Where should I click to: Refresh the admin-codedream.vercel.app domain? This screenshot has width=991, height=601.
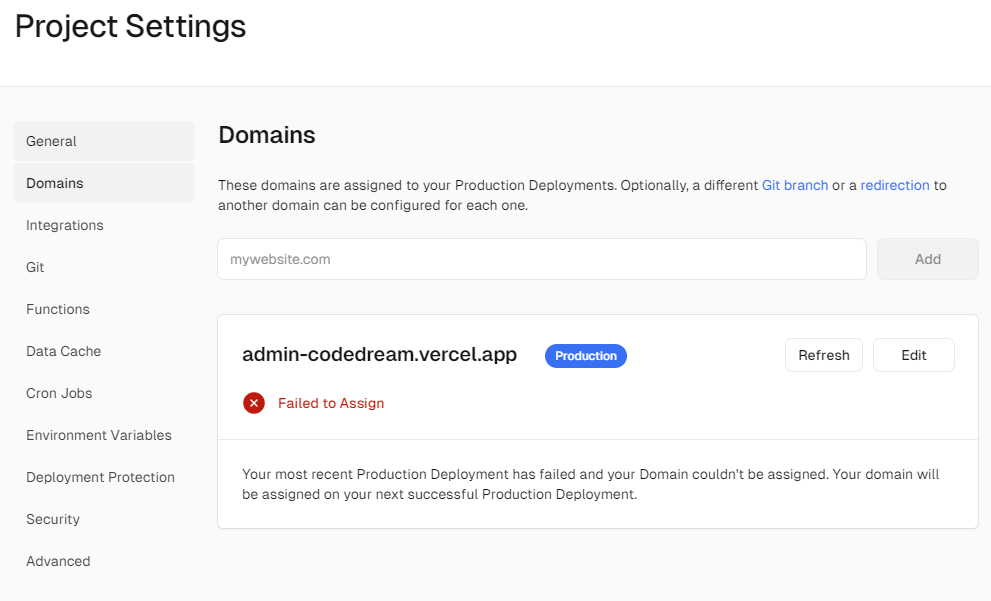[824, 355]
